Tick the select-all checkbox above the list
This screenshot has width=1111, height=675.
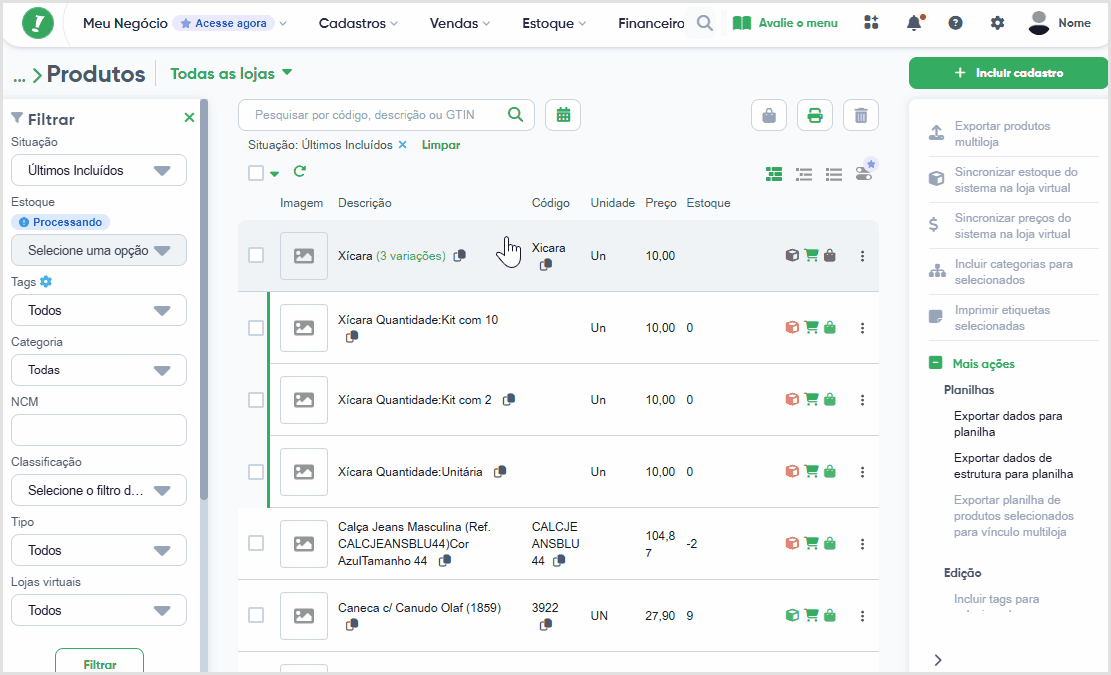[x=256, y=173]
